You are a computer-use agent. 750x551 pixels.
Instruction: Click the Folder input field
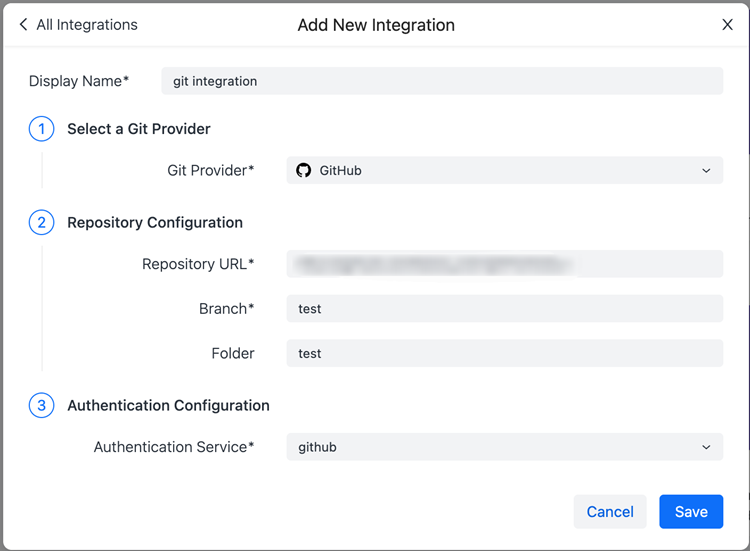[504, 353]
